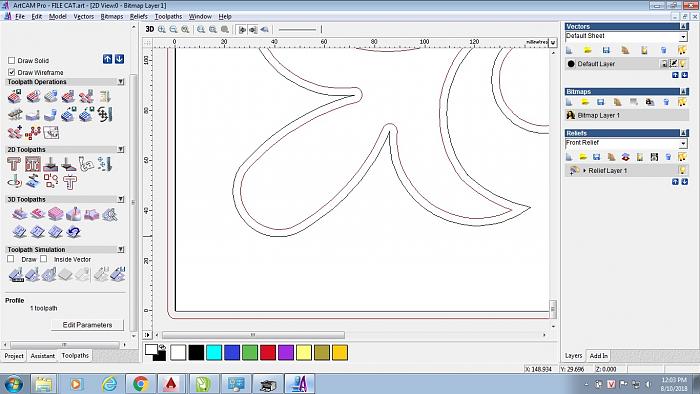Delete vector layer using trash icon

point(663,50)
